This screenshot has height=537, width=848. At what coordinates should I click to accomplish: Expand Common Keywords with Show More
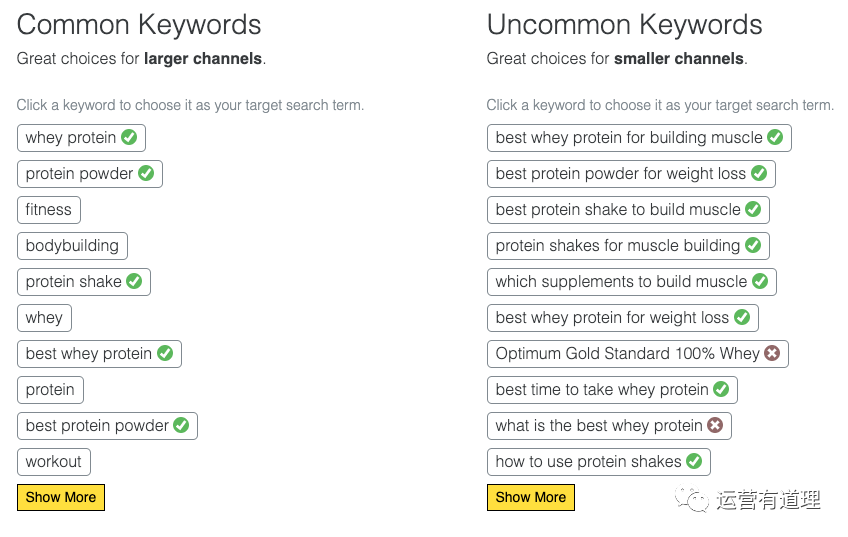click(x=61, y=497)
